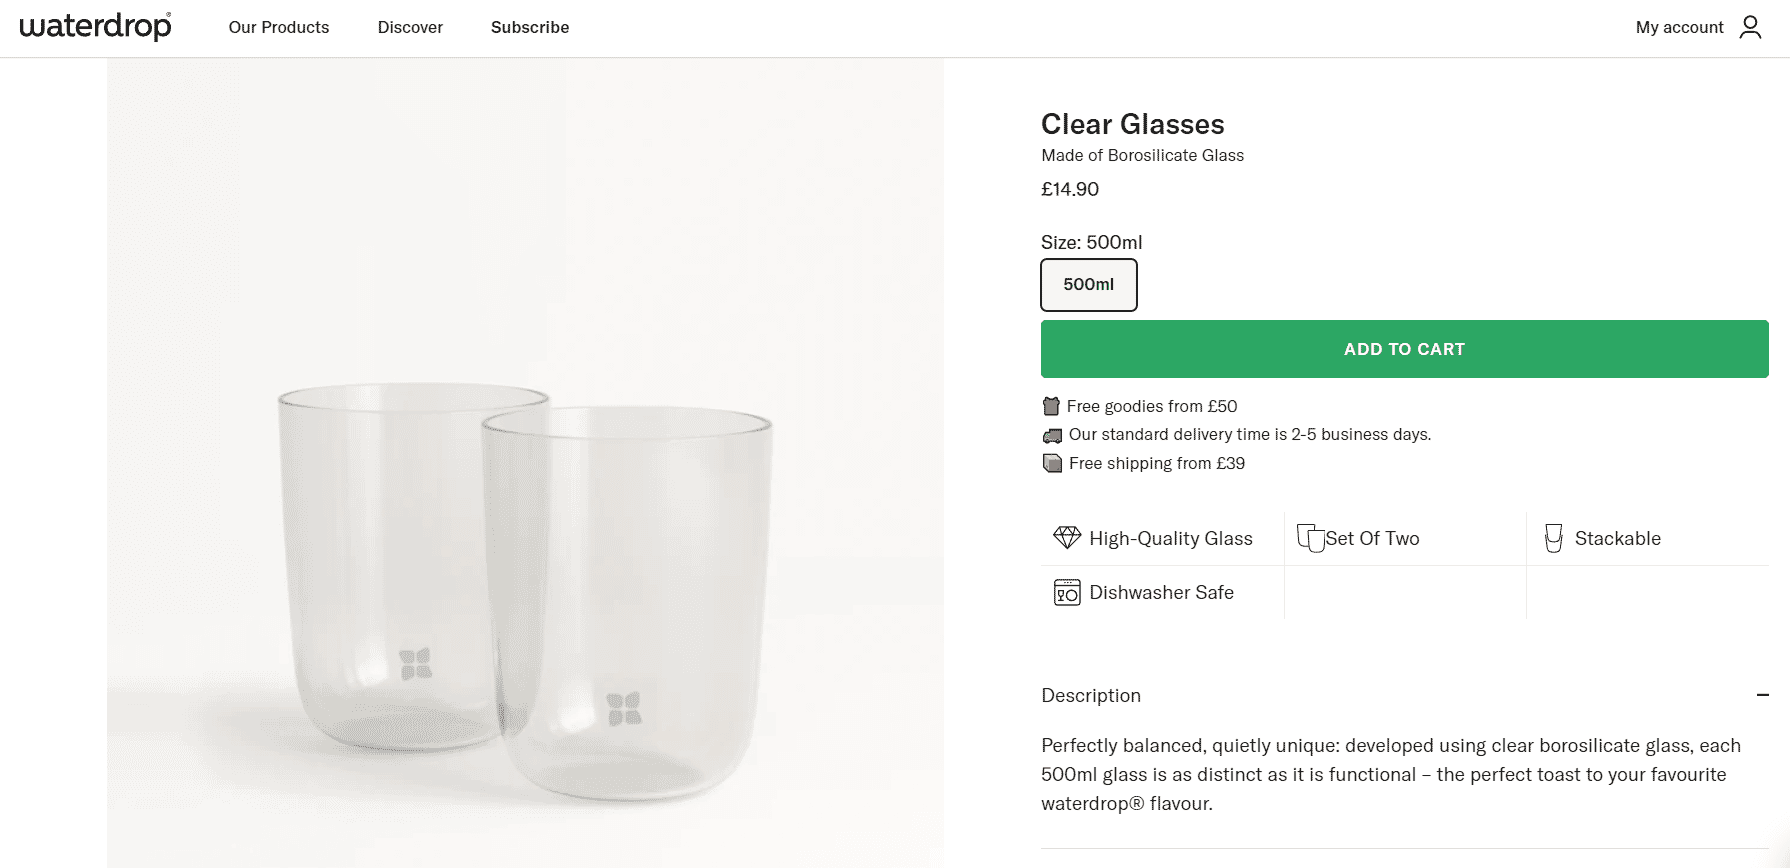Screen dimensions: 1790x868
Task: Click the diamond High-Quality Glass icon
Action: coord(1067,538)
